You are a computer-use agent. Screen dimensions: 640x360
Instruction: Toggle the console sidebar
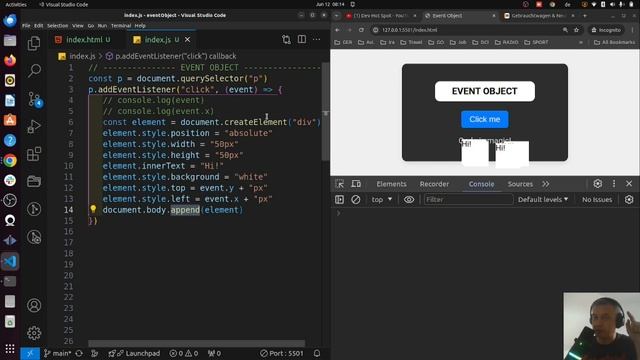339,200
